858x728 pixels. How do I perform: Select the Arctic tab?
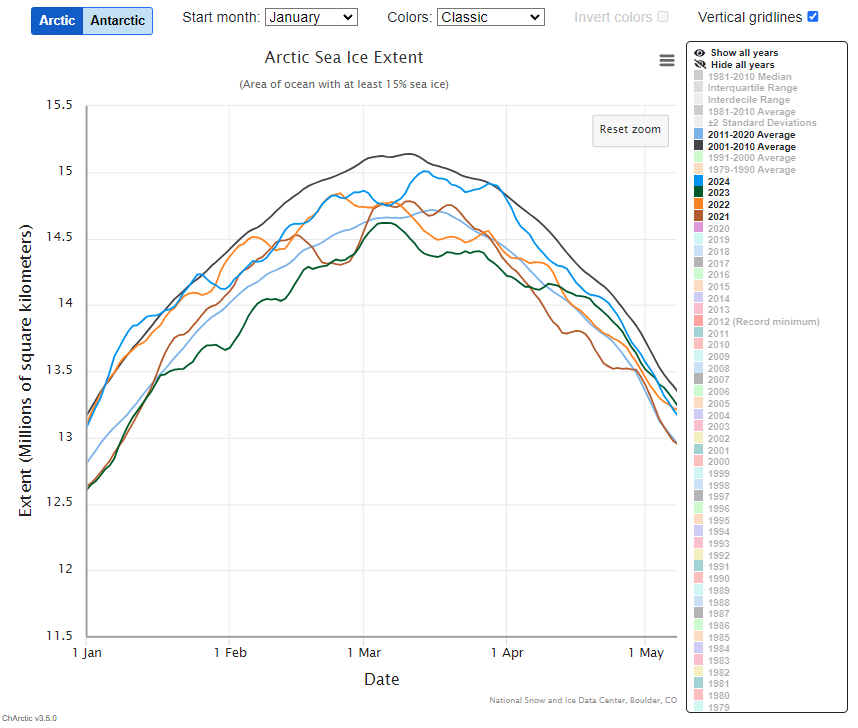[57, 21]
